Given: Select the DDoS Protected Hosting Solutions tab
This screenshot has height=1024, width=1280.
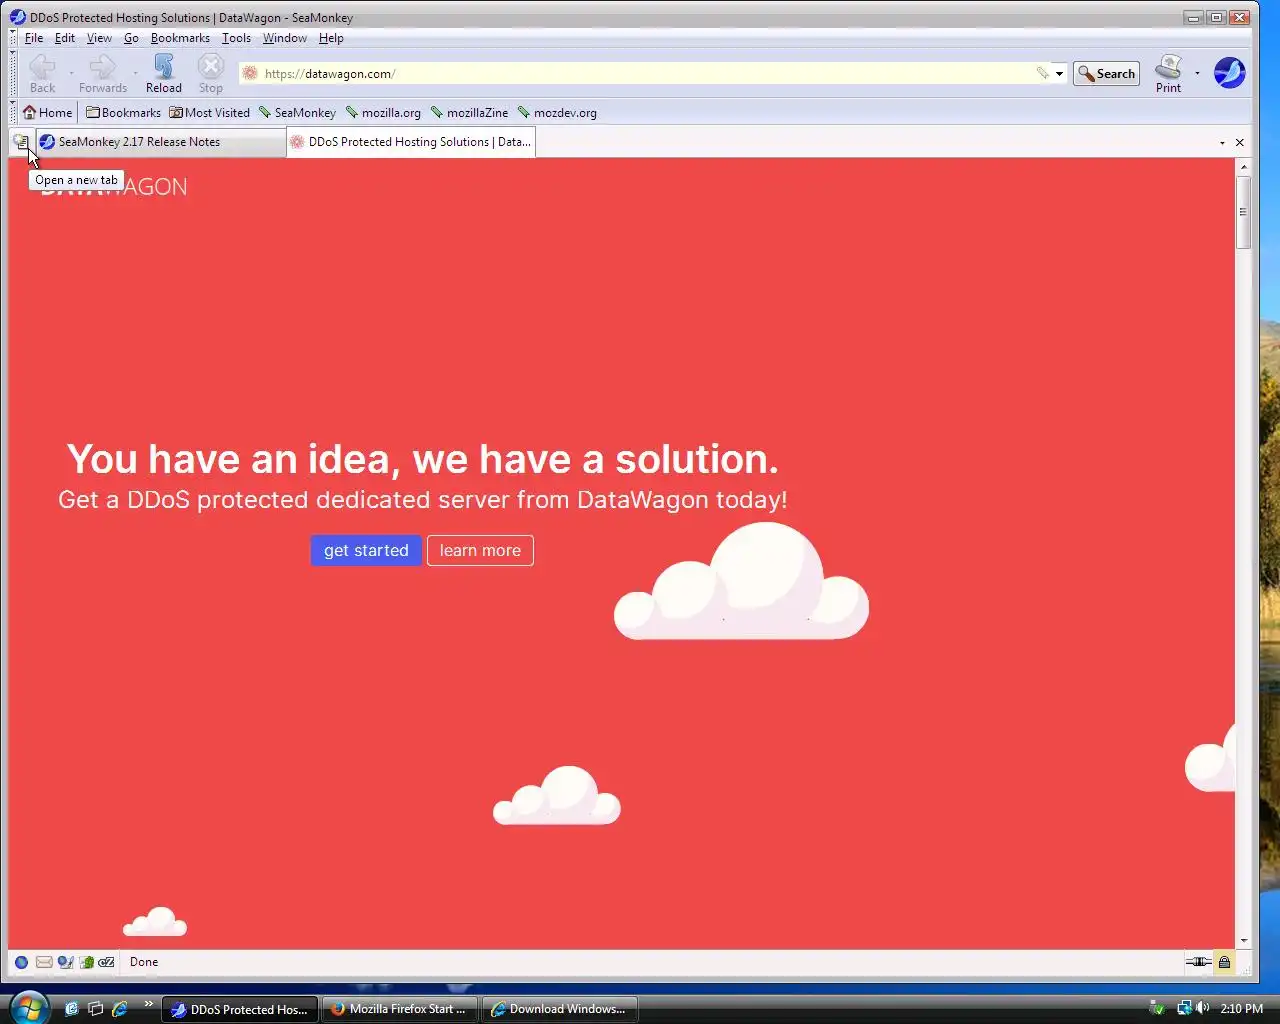Looking at the screenshot, I should (411, 142).
